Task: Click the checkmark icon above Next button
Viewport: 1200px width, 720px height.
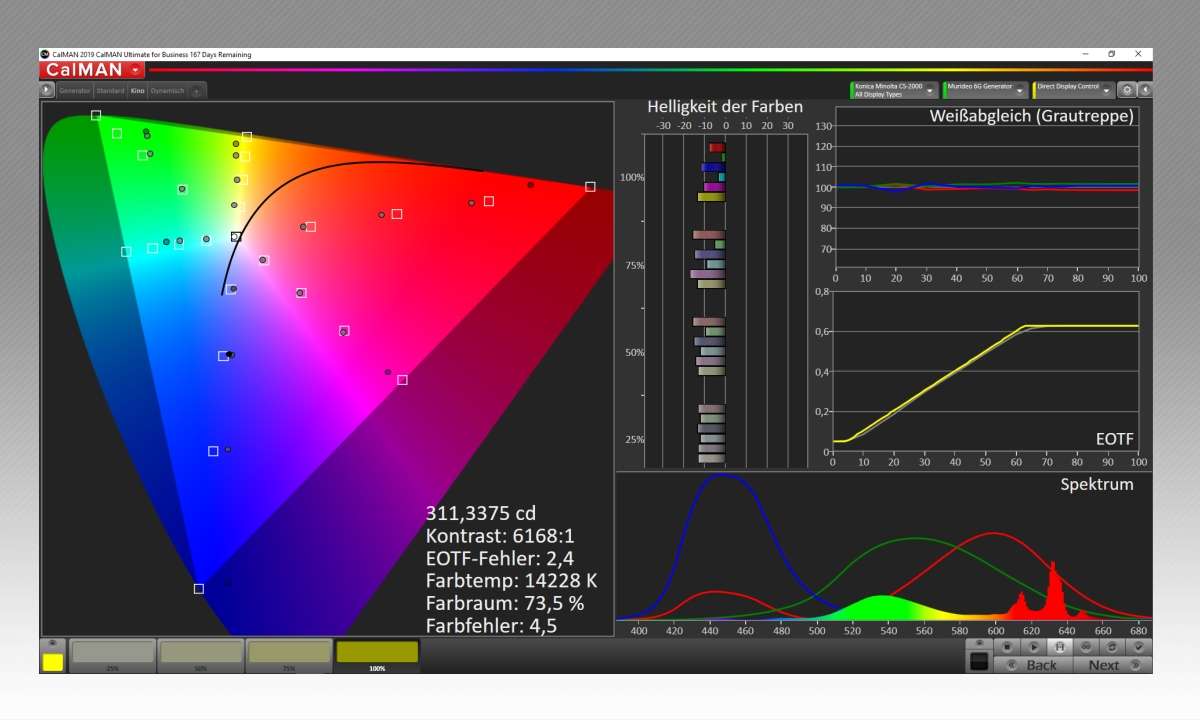Action: coord(1139,647)
